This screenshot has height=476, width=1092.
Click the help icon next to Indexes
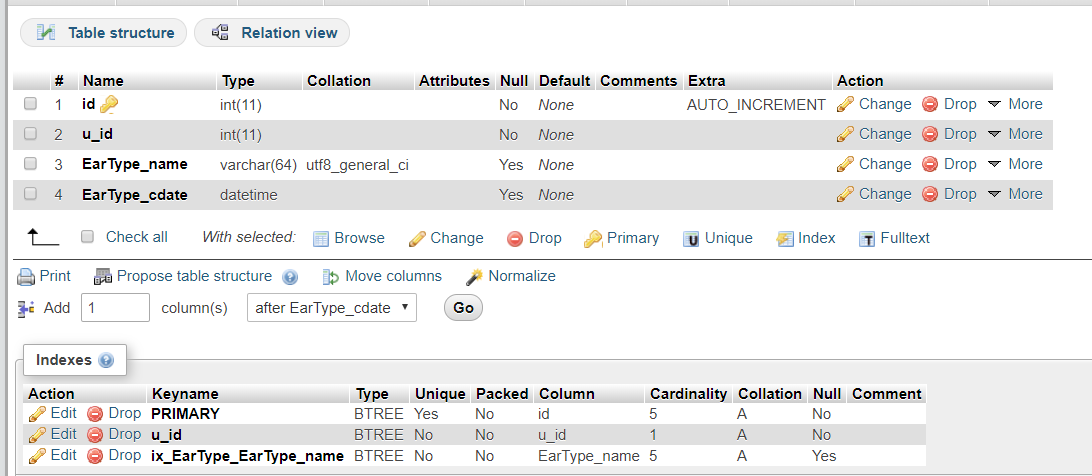pos(106,360)
